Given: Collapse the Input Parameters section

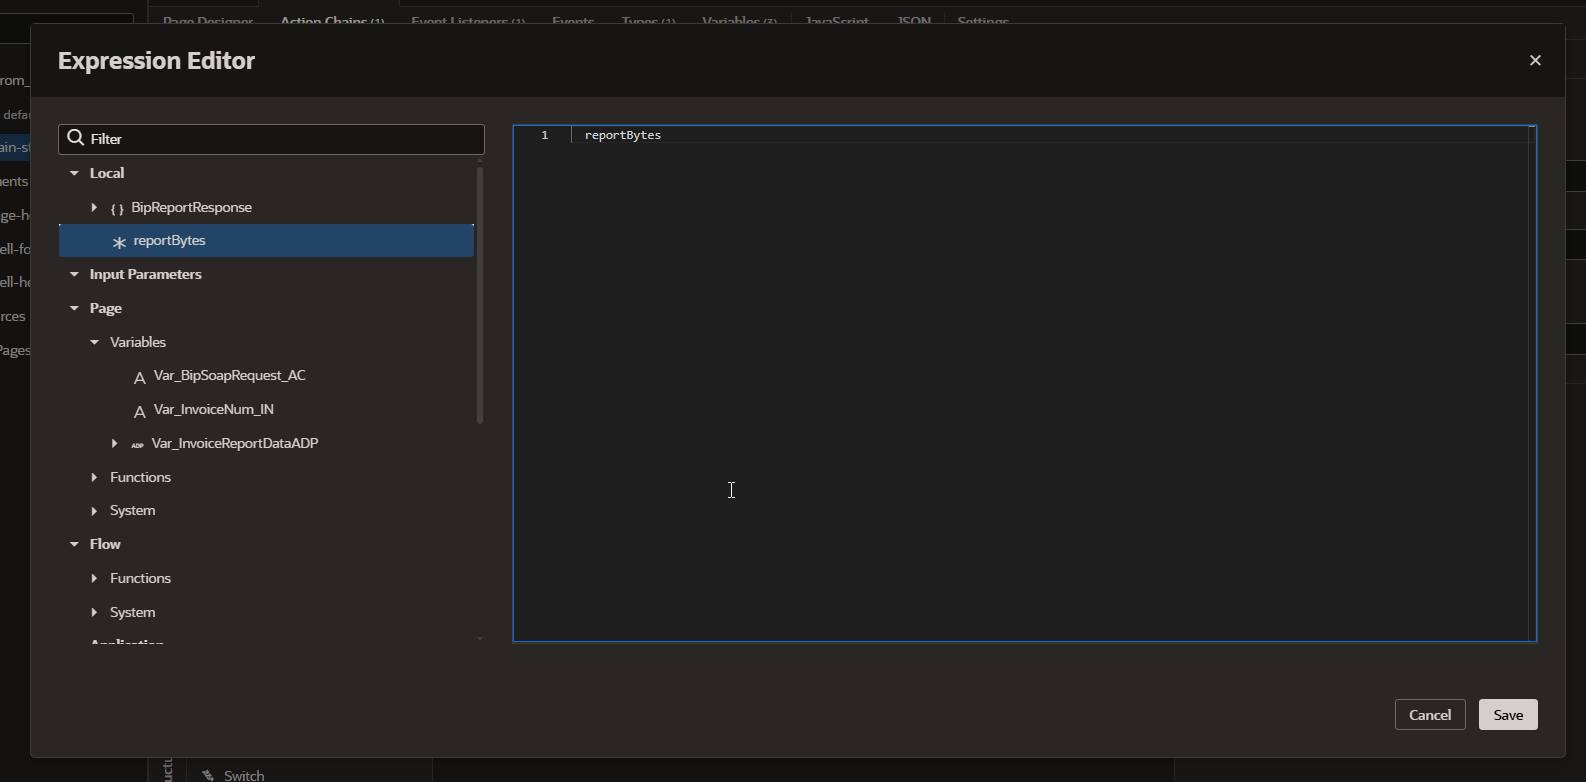Looking at the screenshot, I should click(x=74, y=274).
